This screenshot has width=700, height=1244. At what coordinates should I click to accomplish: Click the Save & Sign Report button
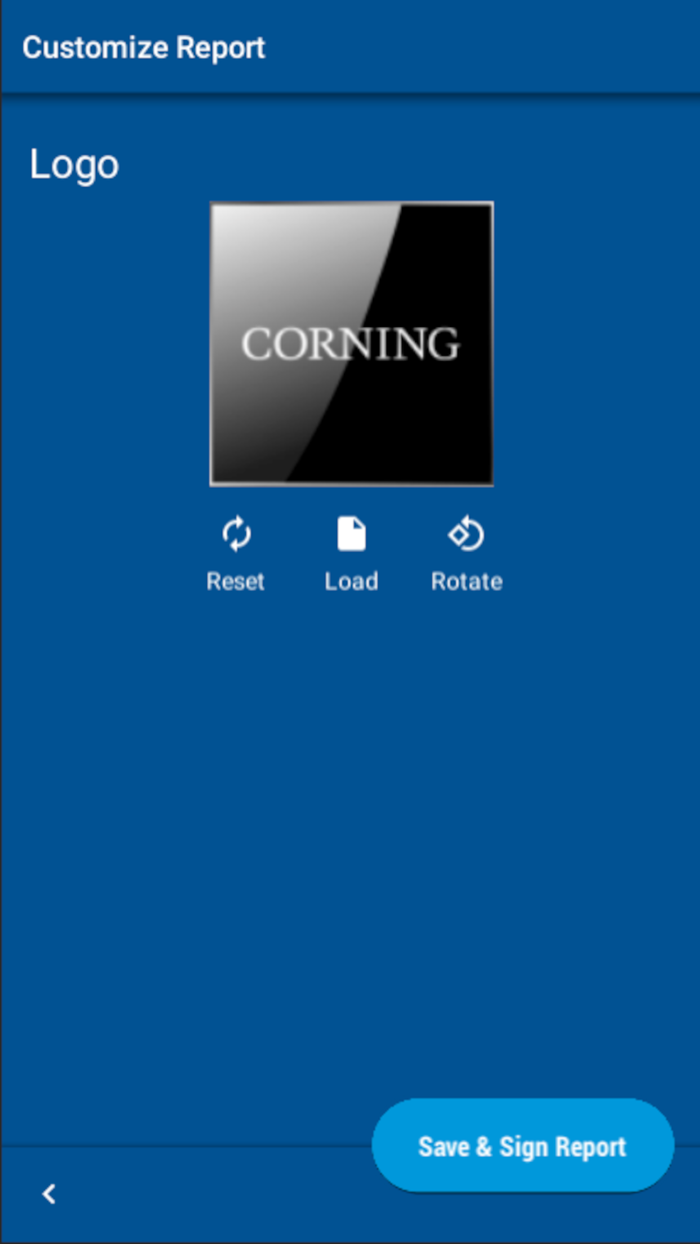pos(523,1146)
